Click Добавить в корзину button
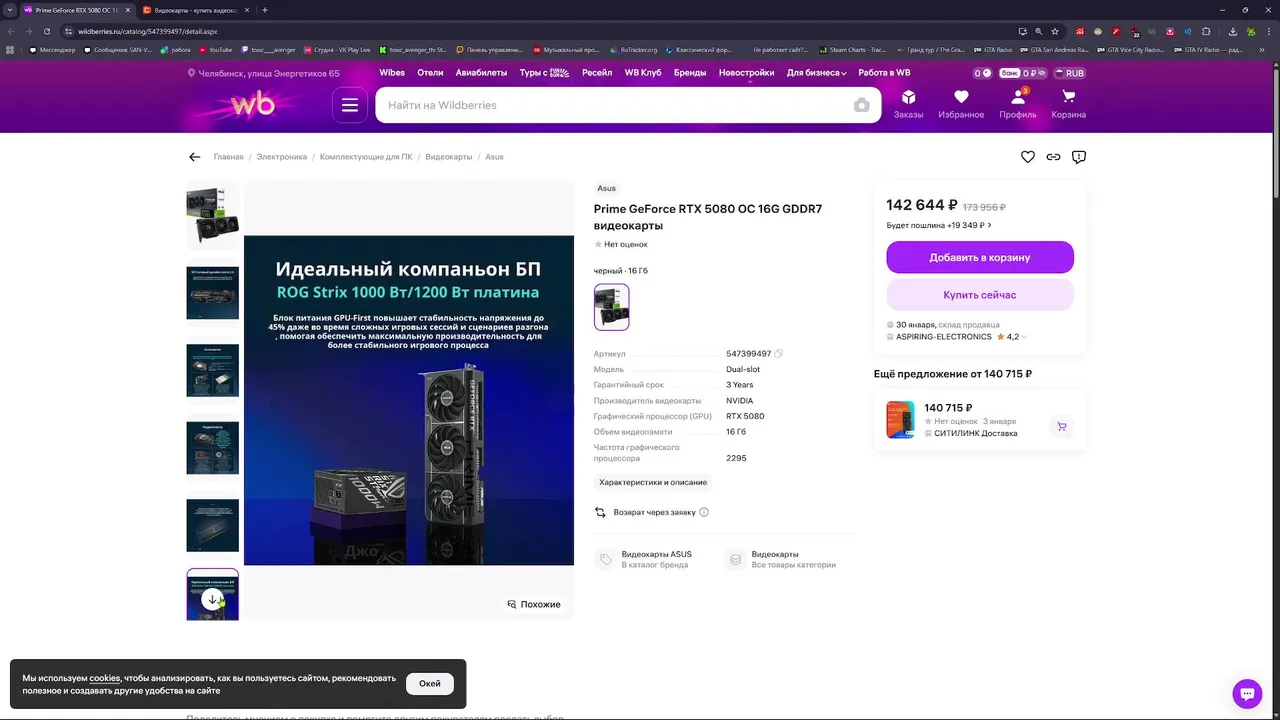The height and width of the screenshot is (720, 1280). point(980,257)
